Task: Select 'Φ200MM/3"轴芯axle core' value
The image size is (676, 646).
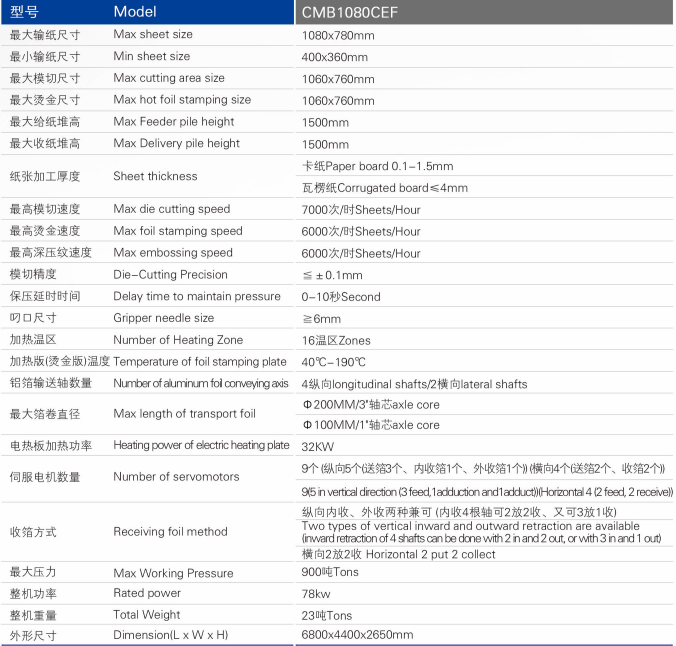Action: 371,405
